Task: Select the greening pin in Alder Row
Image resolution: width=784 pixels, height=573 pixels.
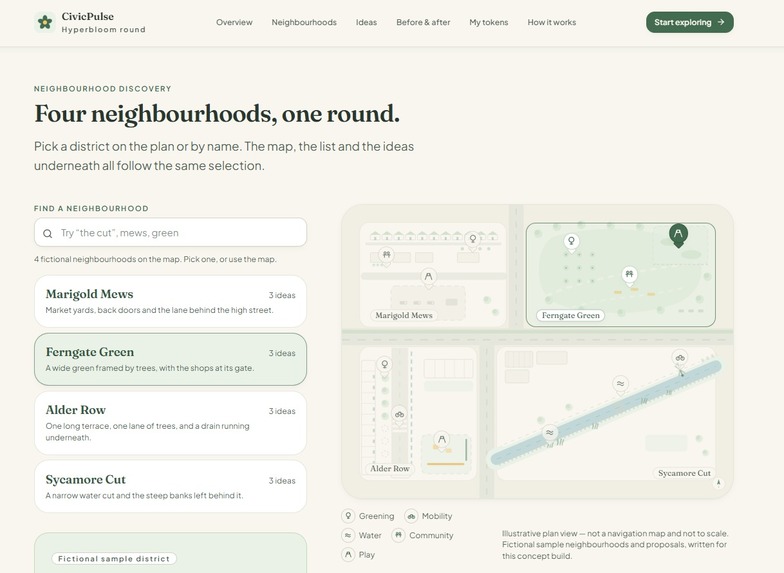Action: (x=384, y=364)
